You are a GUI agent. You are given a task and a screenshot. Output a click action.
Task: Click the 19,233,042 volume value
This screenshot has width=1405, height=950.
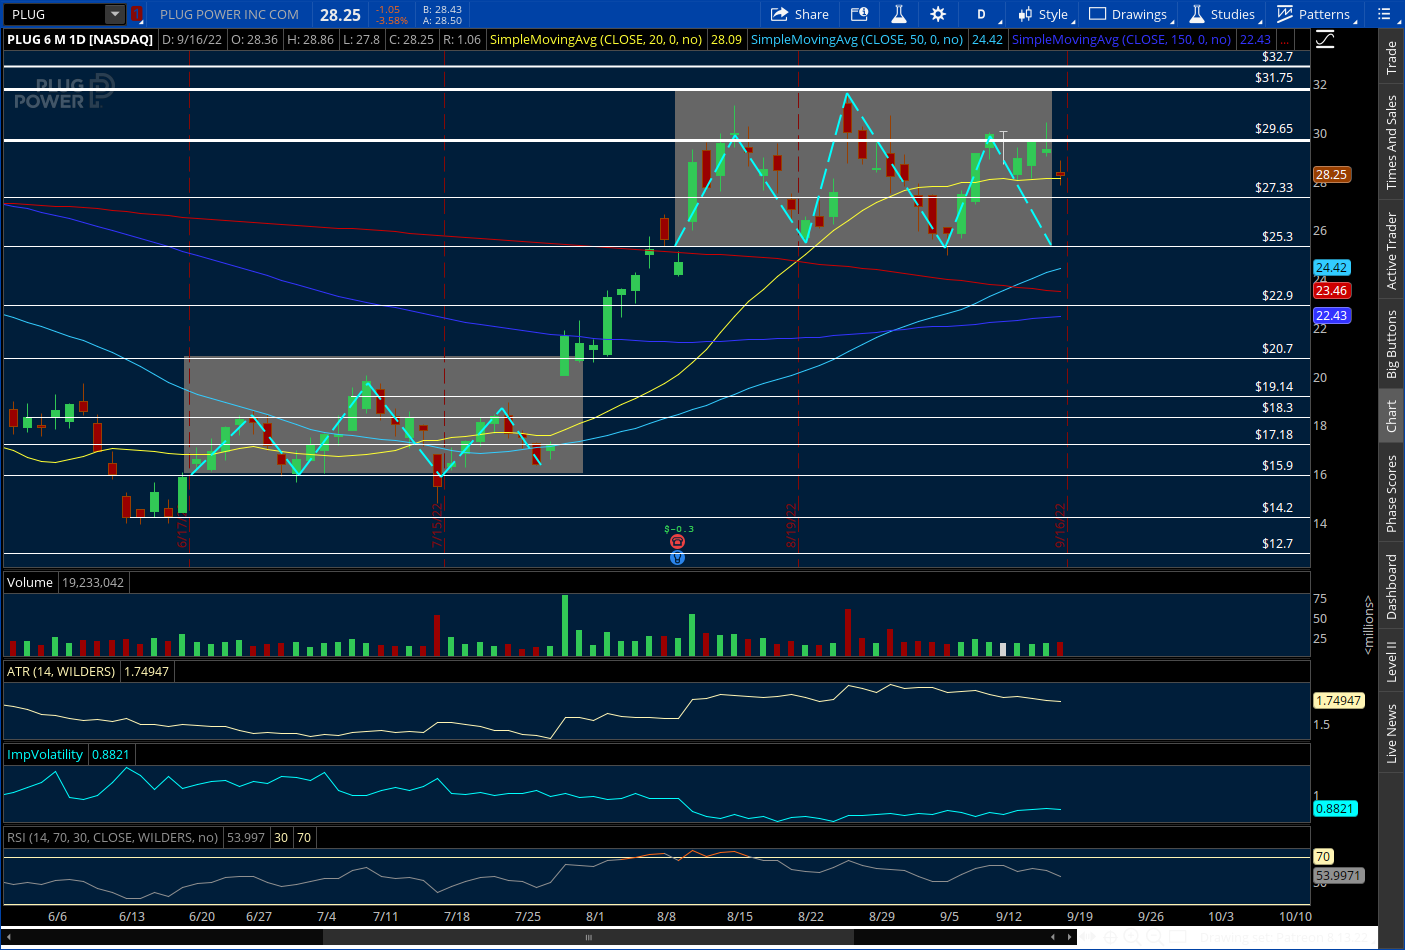coord(93,582)
